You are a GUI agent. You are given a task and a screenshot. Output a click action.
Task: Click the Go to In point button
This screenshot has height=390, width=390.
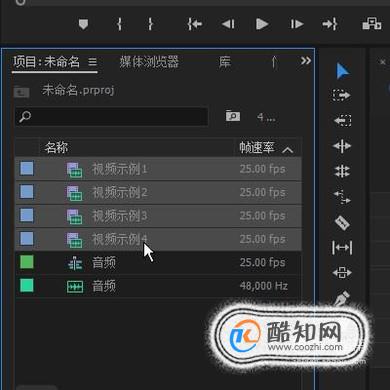pos(195,24)
